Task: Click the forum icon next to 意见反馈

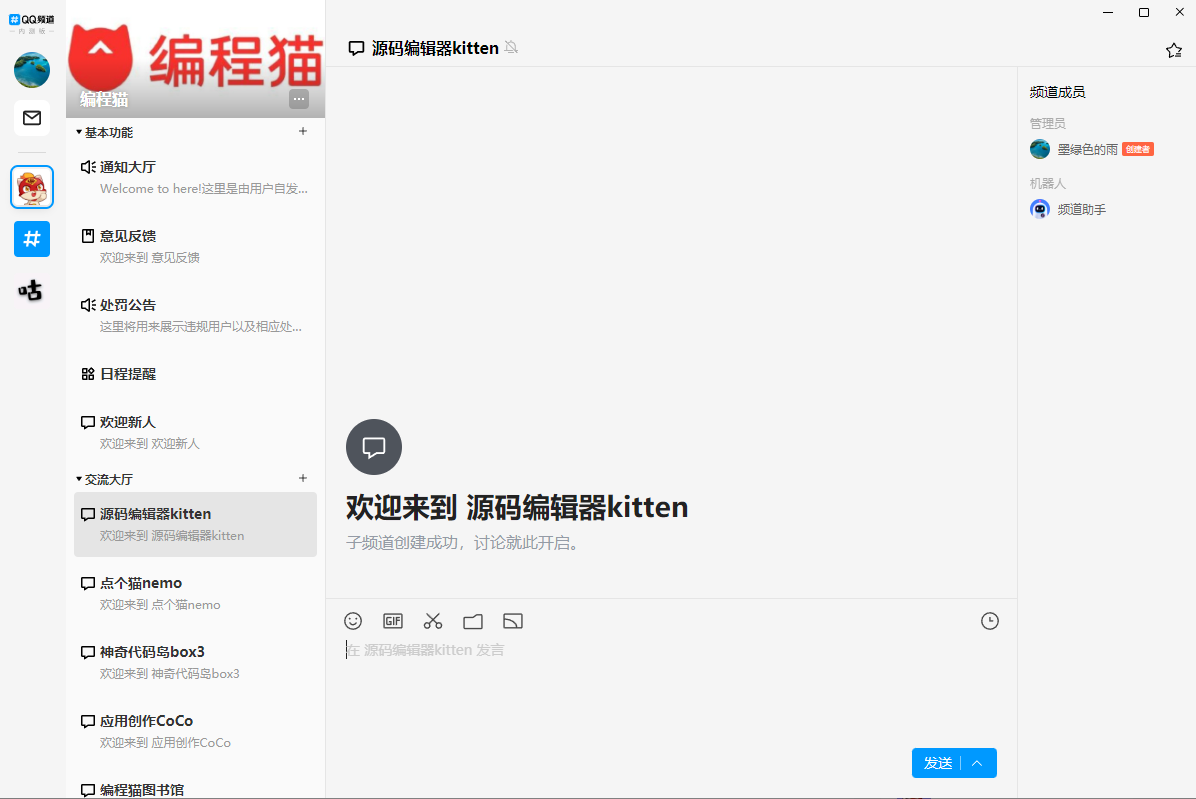Action: pyautogui.click(x=88, y=236)
